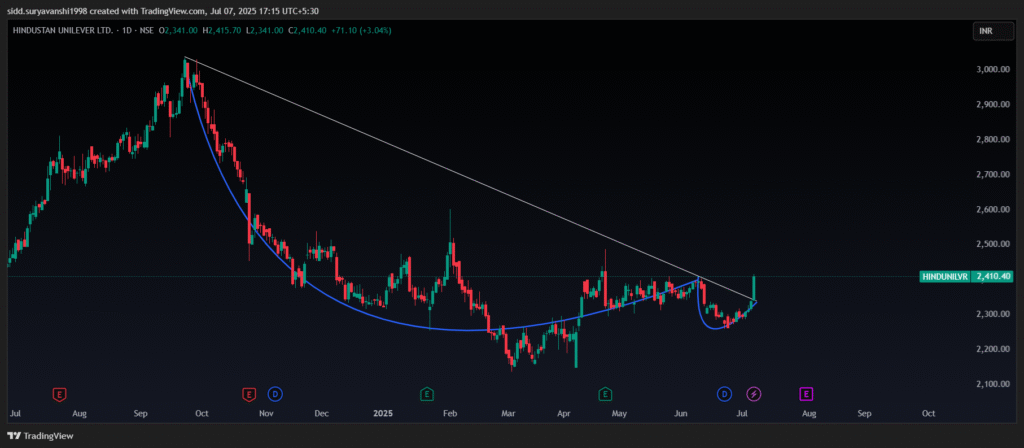This screenshot has height=448, width=1024.
Task: Click the Mar label on time axis
Action: pos(508,413)
